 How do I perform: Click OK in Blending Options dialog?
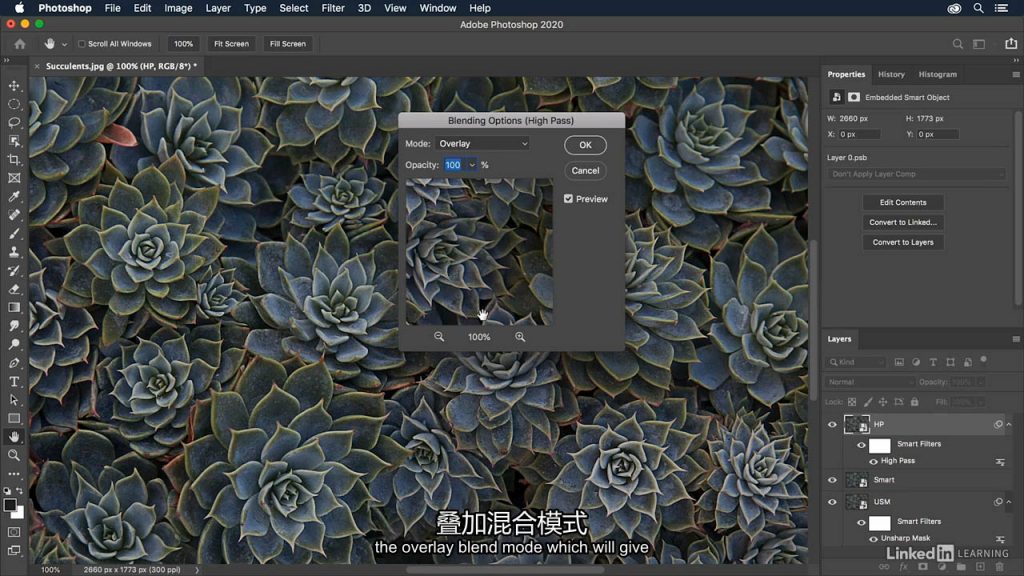coord(585,145)
